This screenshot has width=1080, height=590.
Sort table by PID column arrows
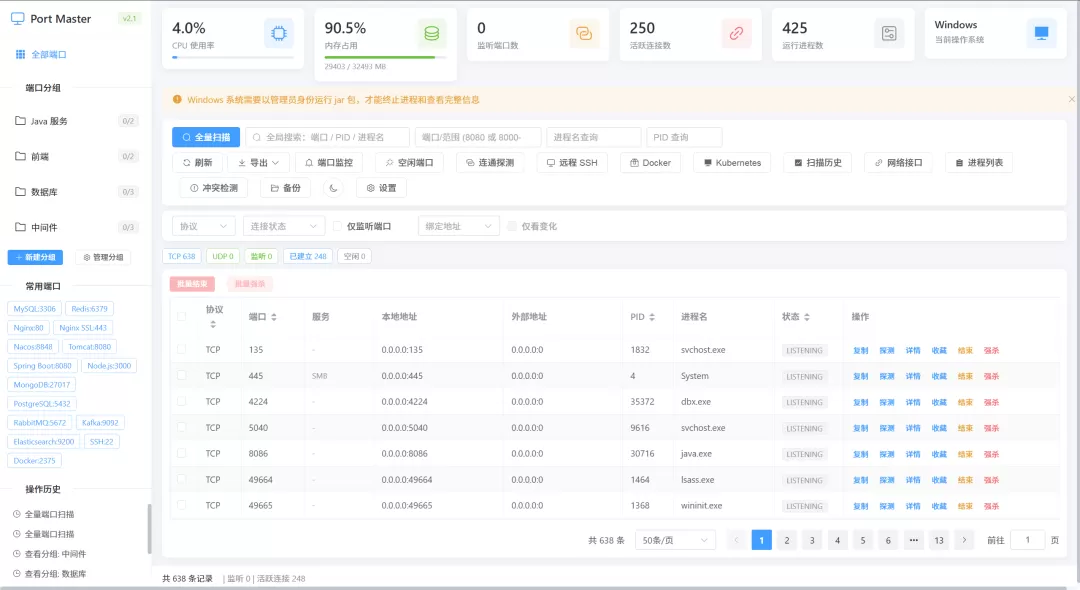coord(652,317)
